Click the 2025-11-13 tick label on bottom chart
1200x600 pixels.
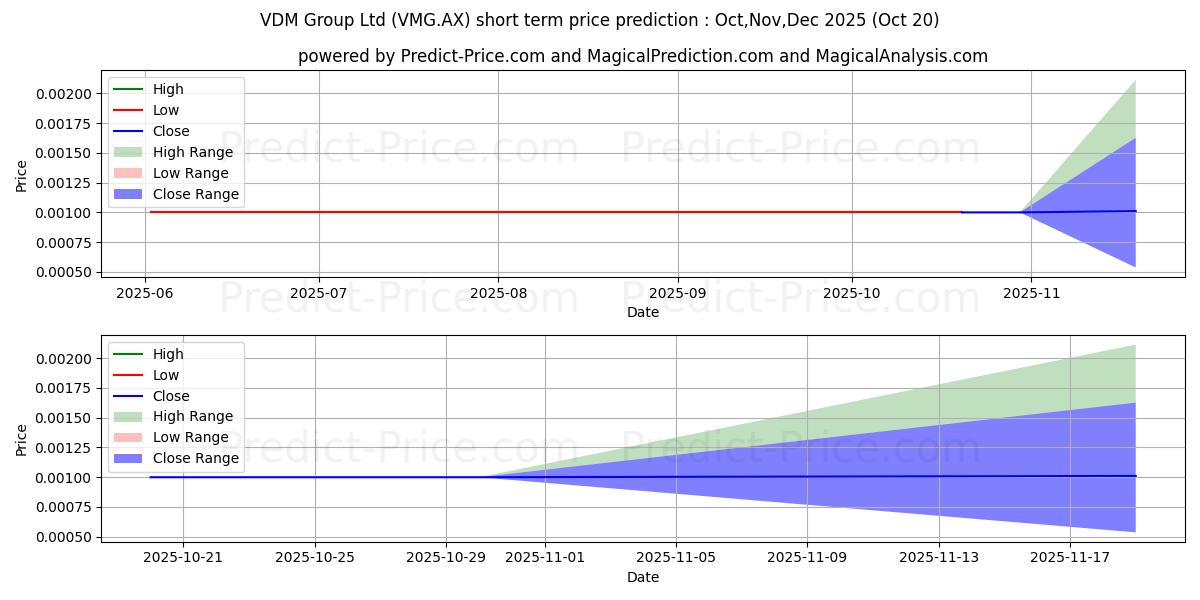tap(939, 557)
